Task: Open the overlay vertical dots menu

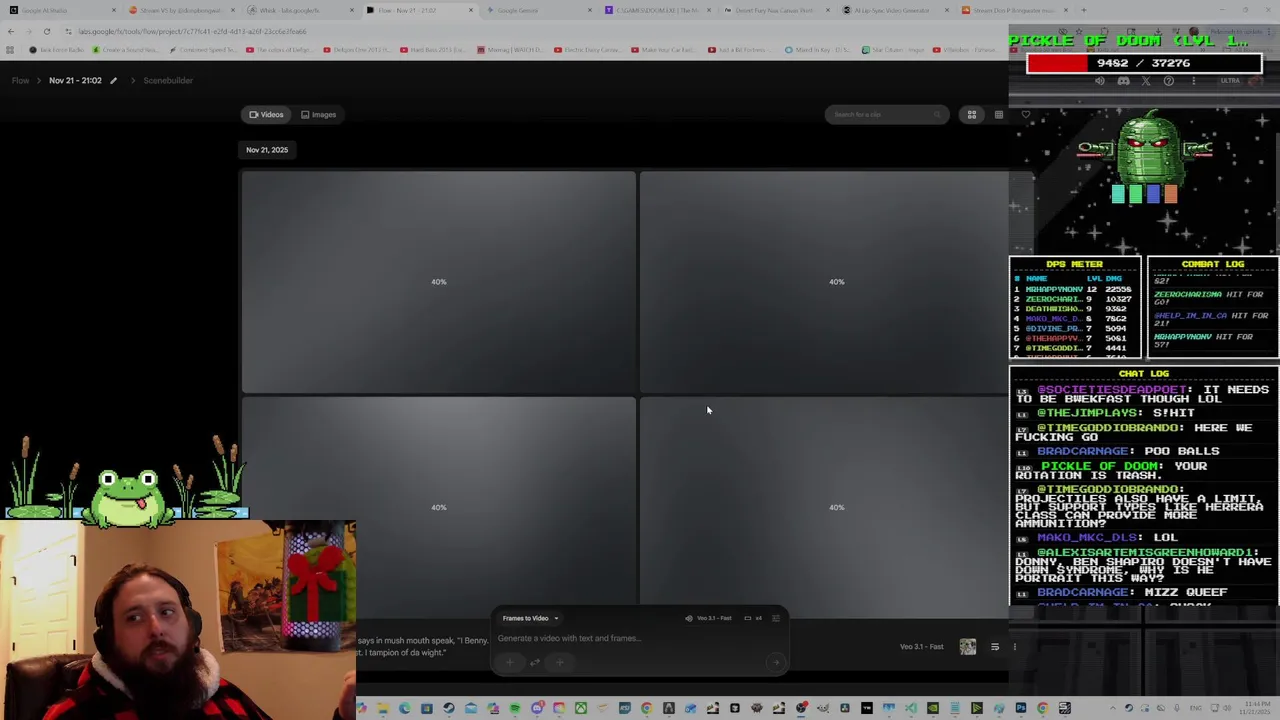Action: pyautogui.click(x=1192, y=81)
